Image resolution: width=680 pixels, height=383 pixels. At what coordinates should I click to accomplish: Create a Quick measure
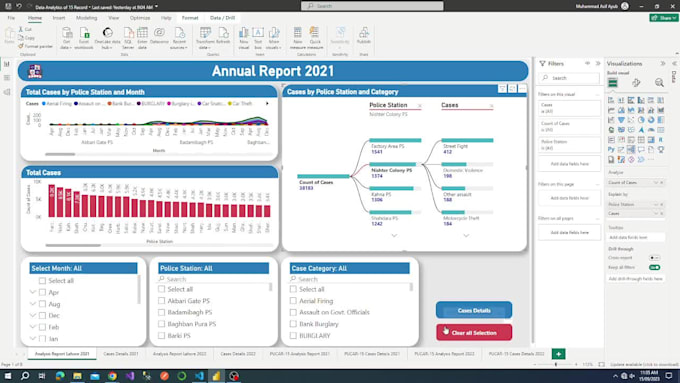[x=315, y=37]
